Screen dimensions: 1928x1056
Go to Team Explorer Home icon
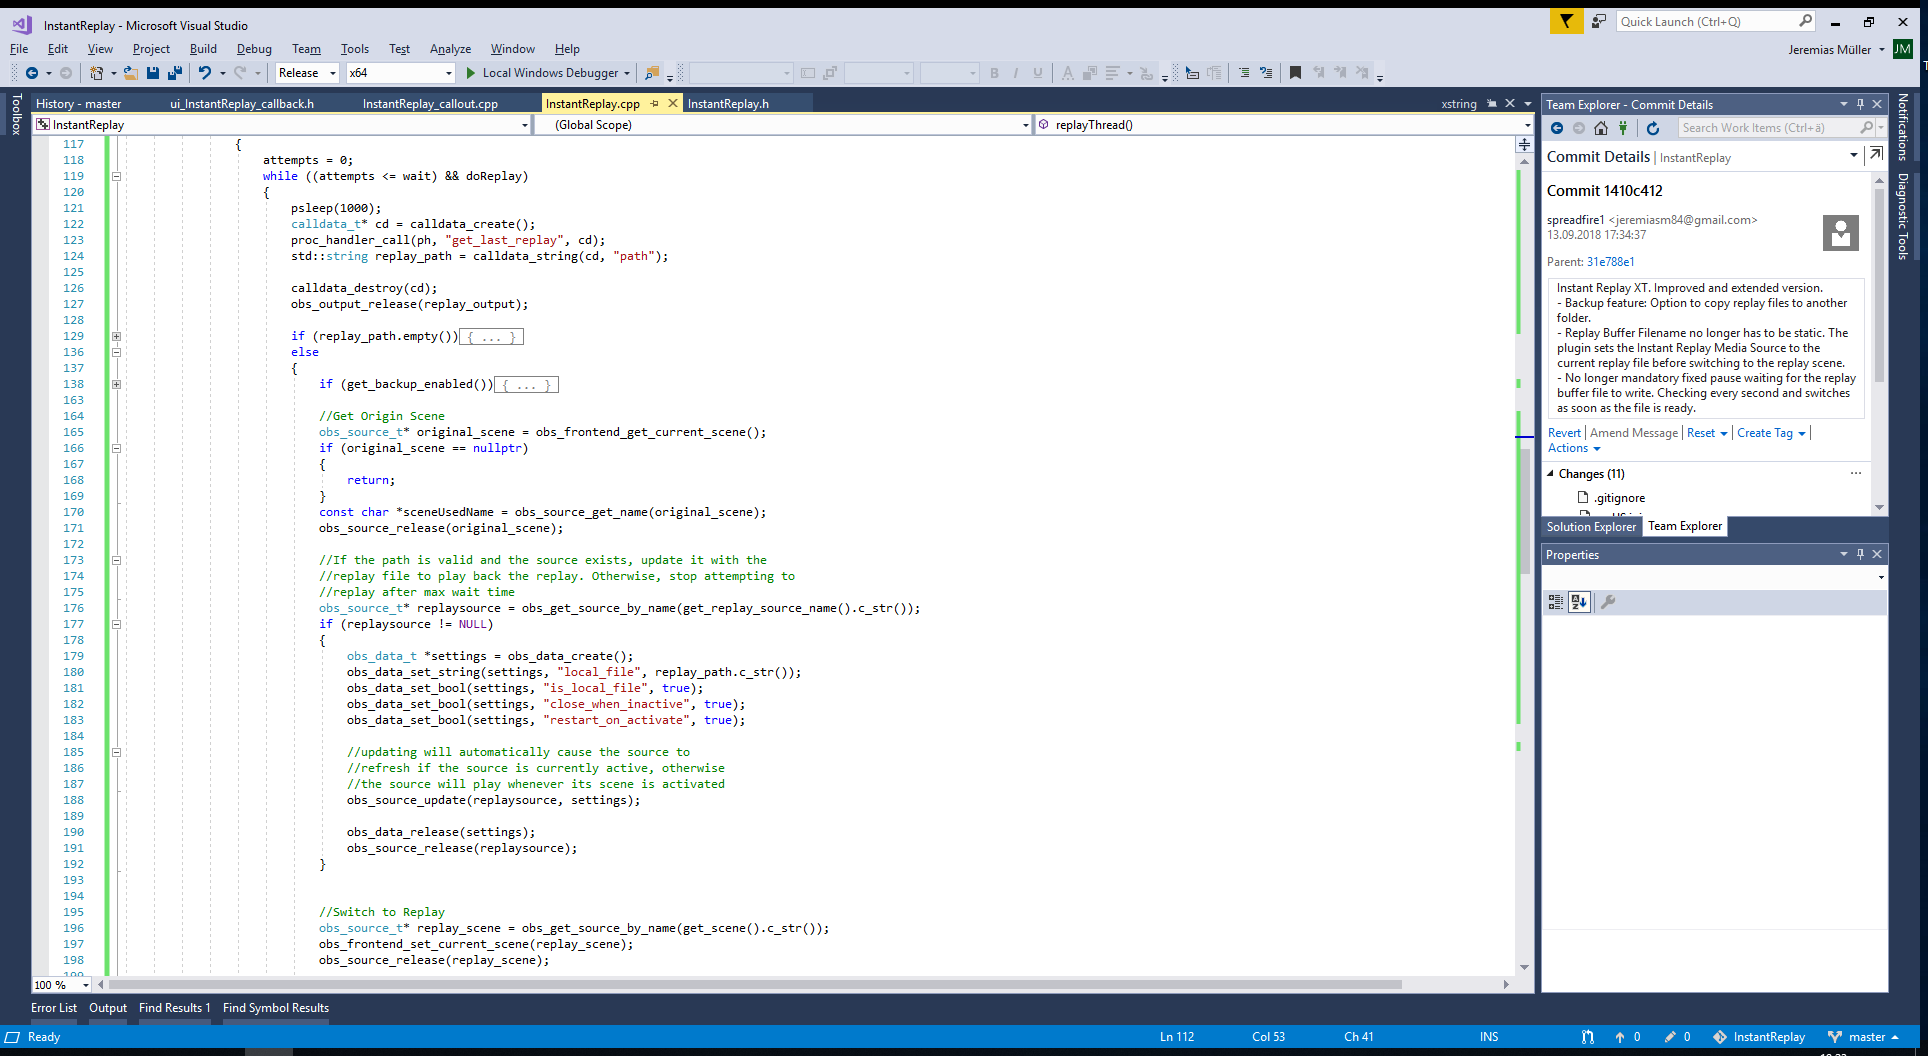1601,128
